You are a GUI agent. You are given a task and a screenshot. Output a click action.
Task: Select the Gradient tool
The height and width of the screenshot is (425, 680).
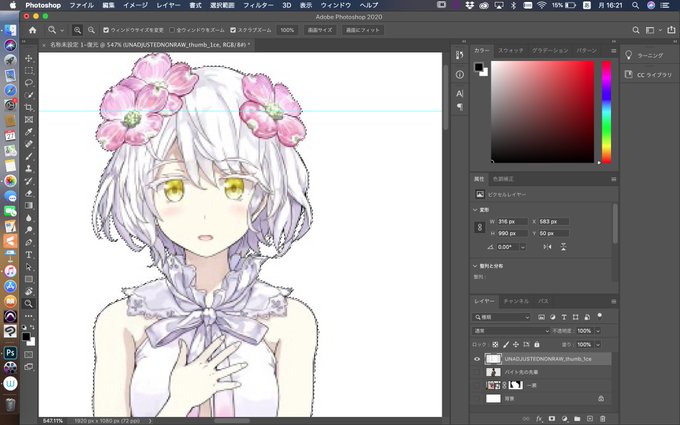(29, 205)
